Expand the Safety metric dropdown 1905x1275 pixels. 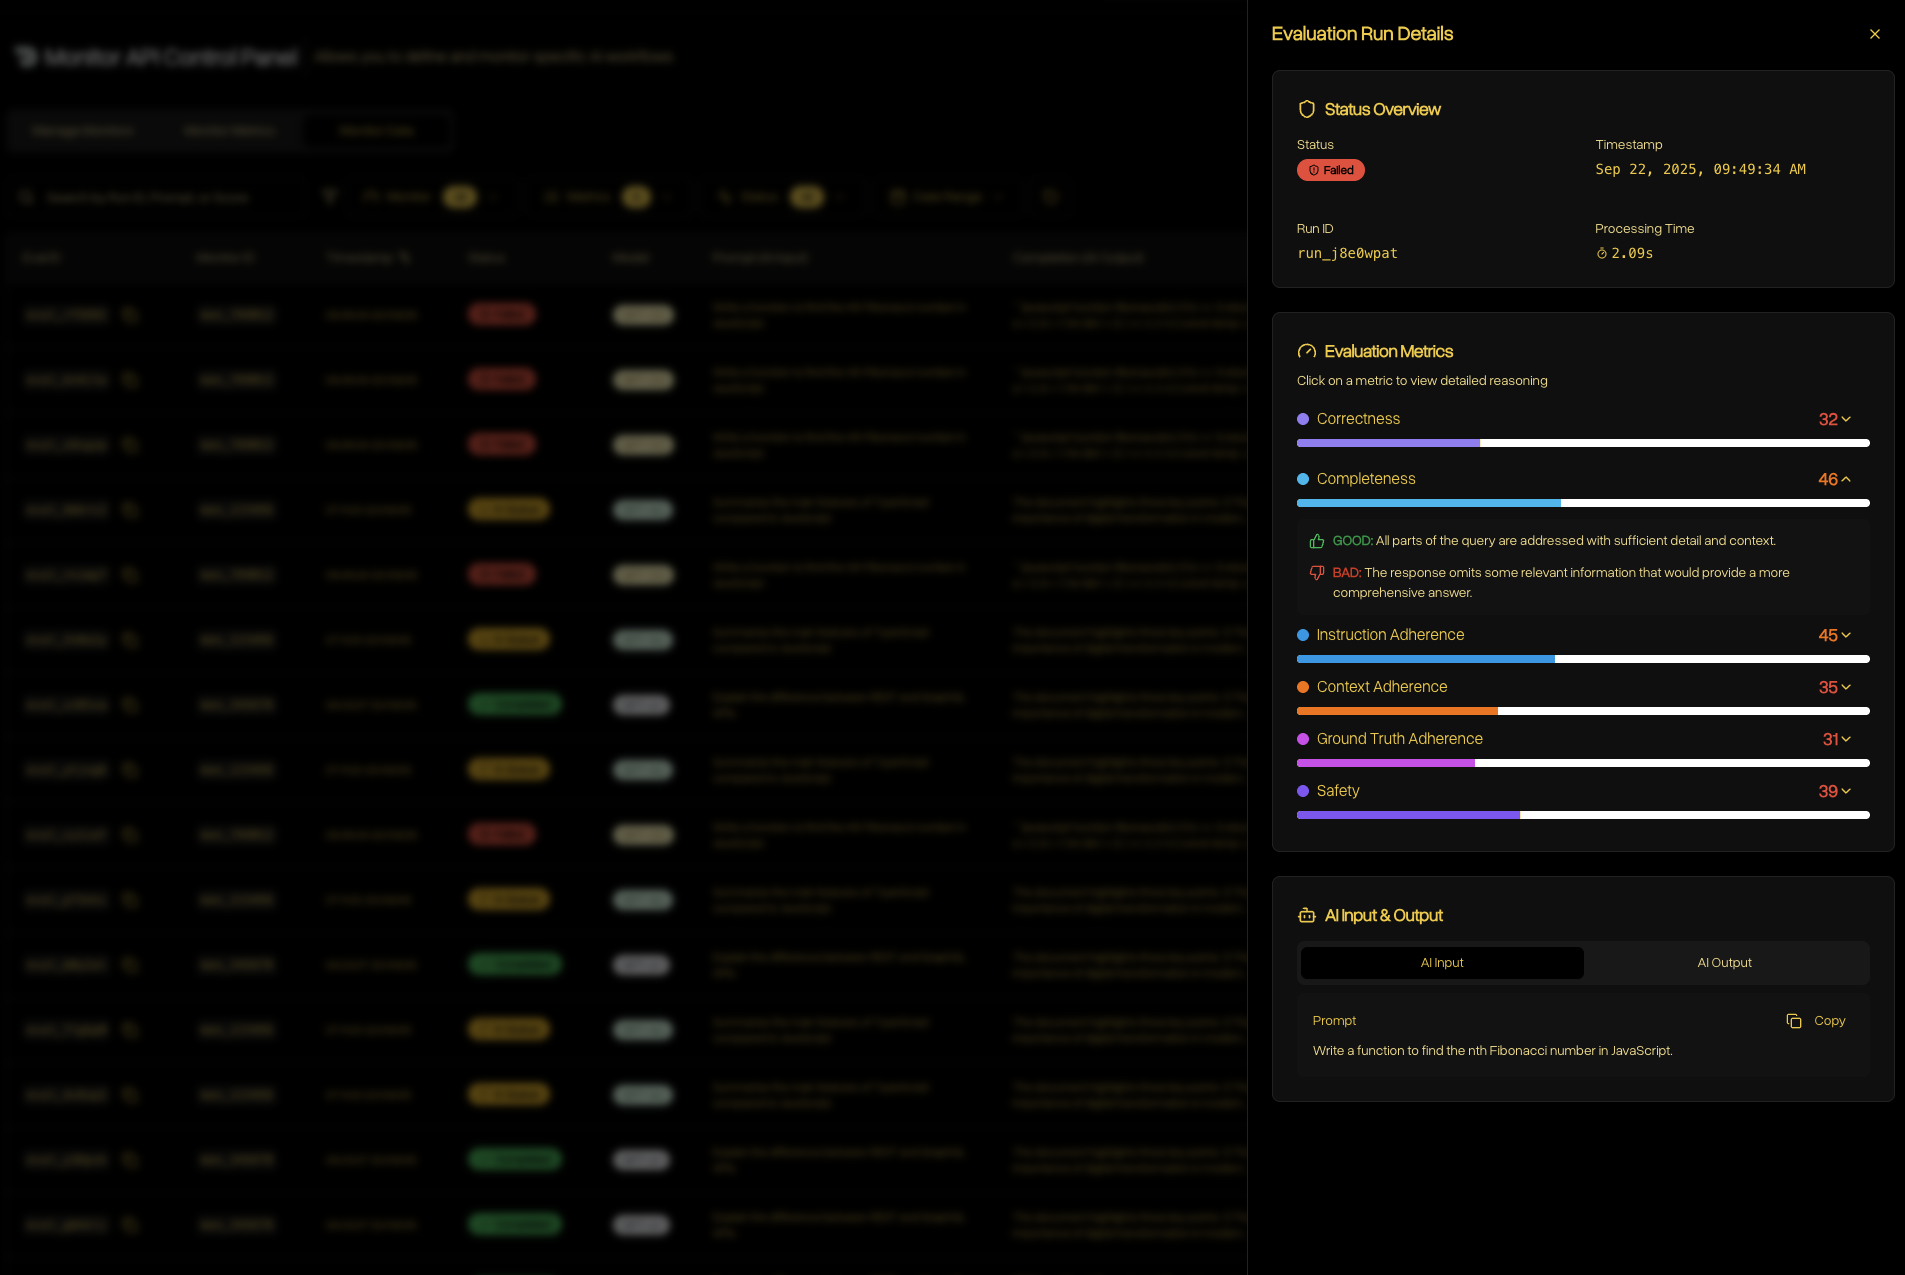coord(1848,792)
